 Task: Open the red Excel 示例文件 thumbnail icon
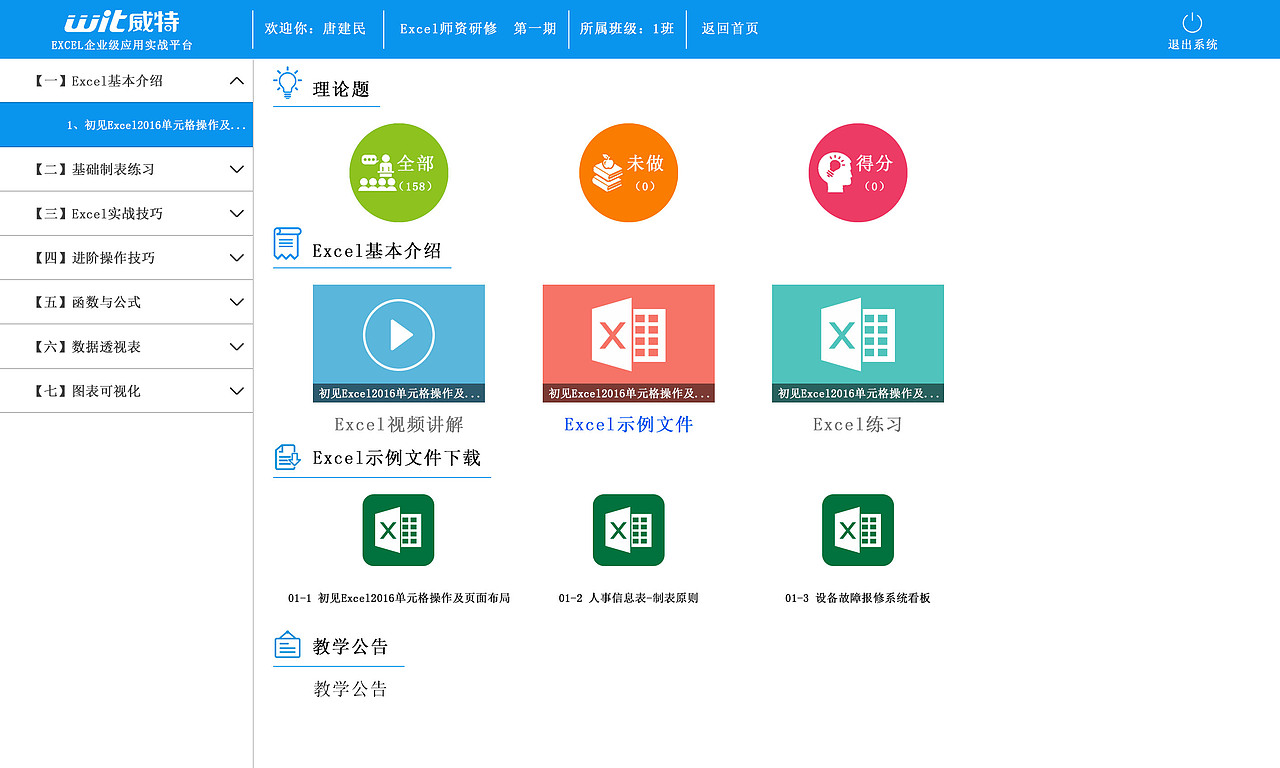pyautogui.click(x=628, y=340)
